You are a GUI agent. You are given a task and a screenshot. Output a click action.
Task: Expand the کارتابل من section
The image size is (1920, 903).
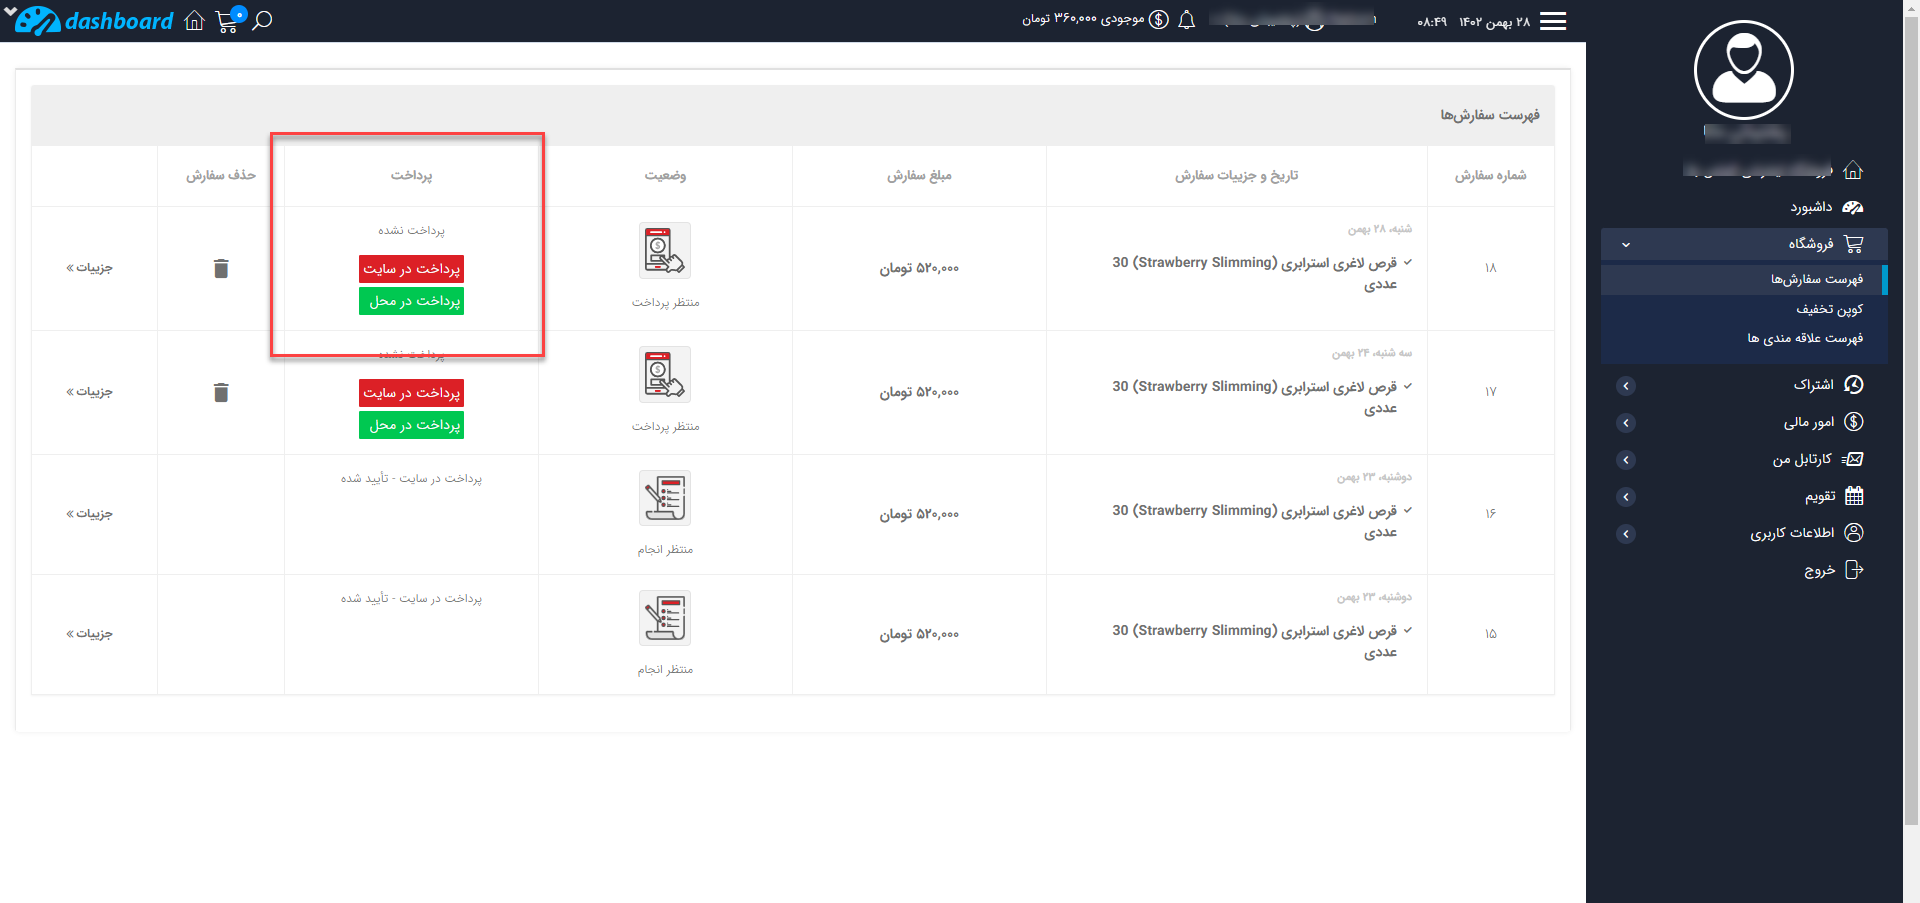(1627, 459)
